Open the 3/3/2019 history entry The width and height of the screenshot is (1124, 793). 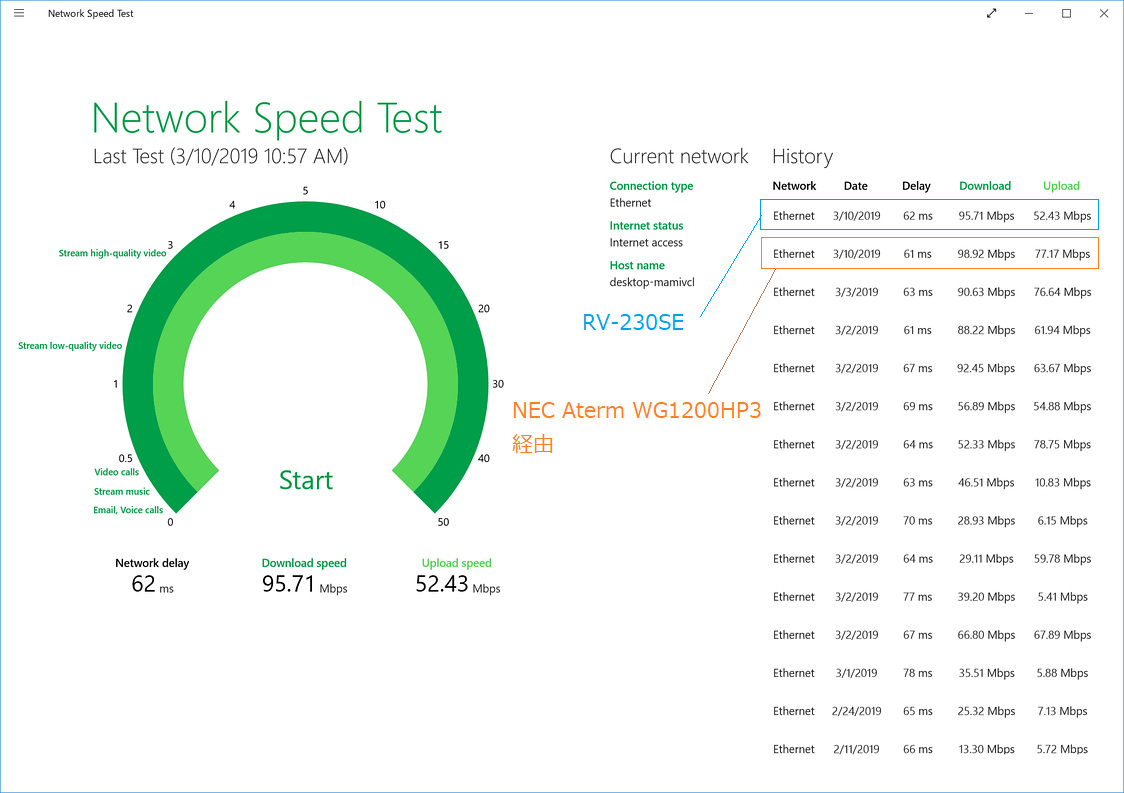click(x=931, y=292)
